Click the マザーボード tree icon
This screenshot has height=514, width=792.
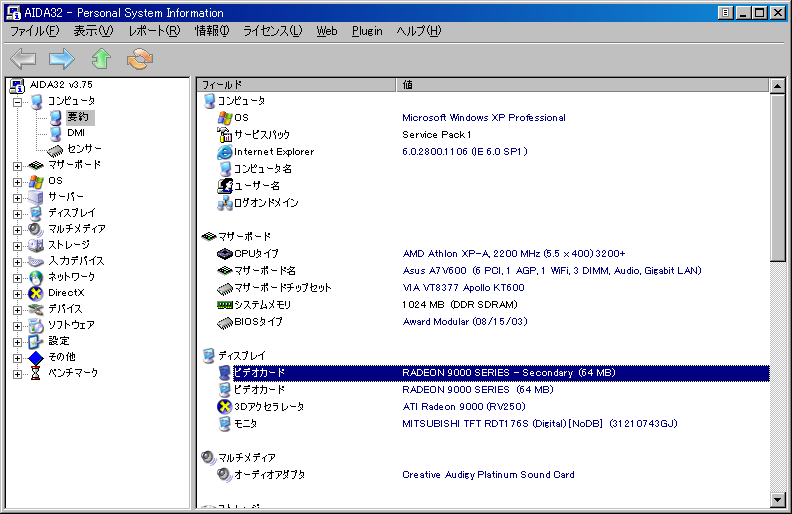pos(36,165)
